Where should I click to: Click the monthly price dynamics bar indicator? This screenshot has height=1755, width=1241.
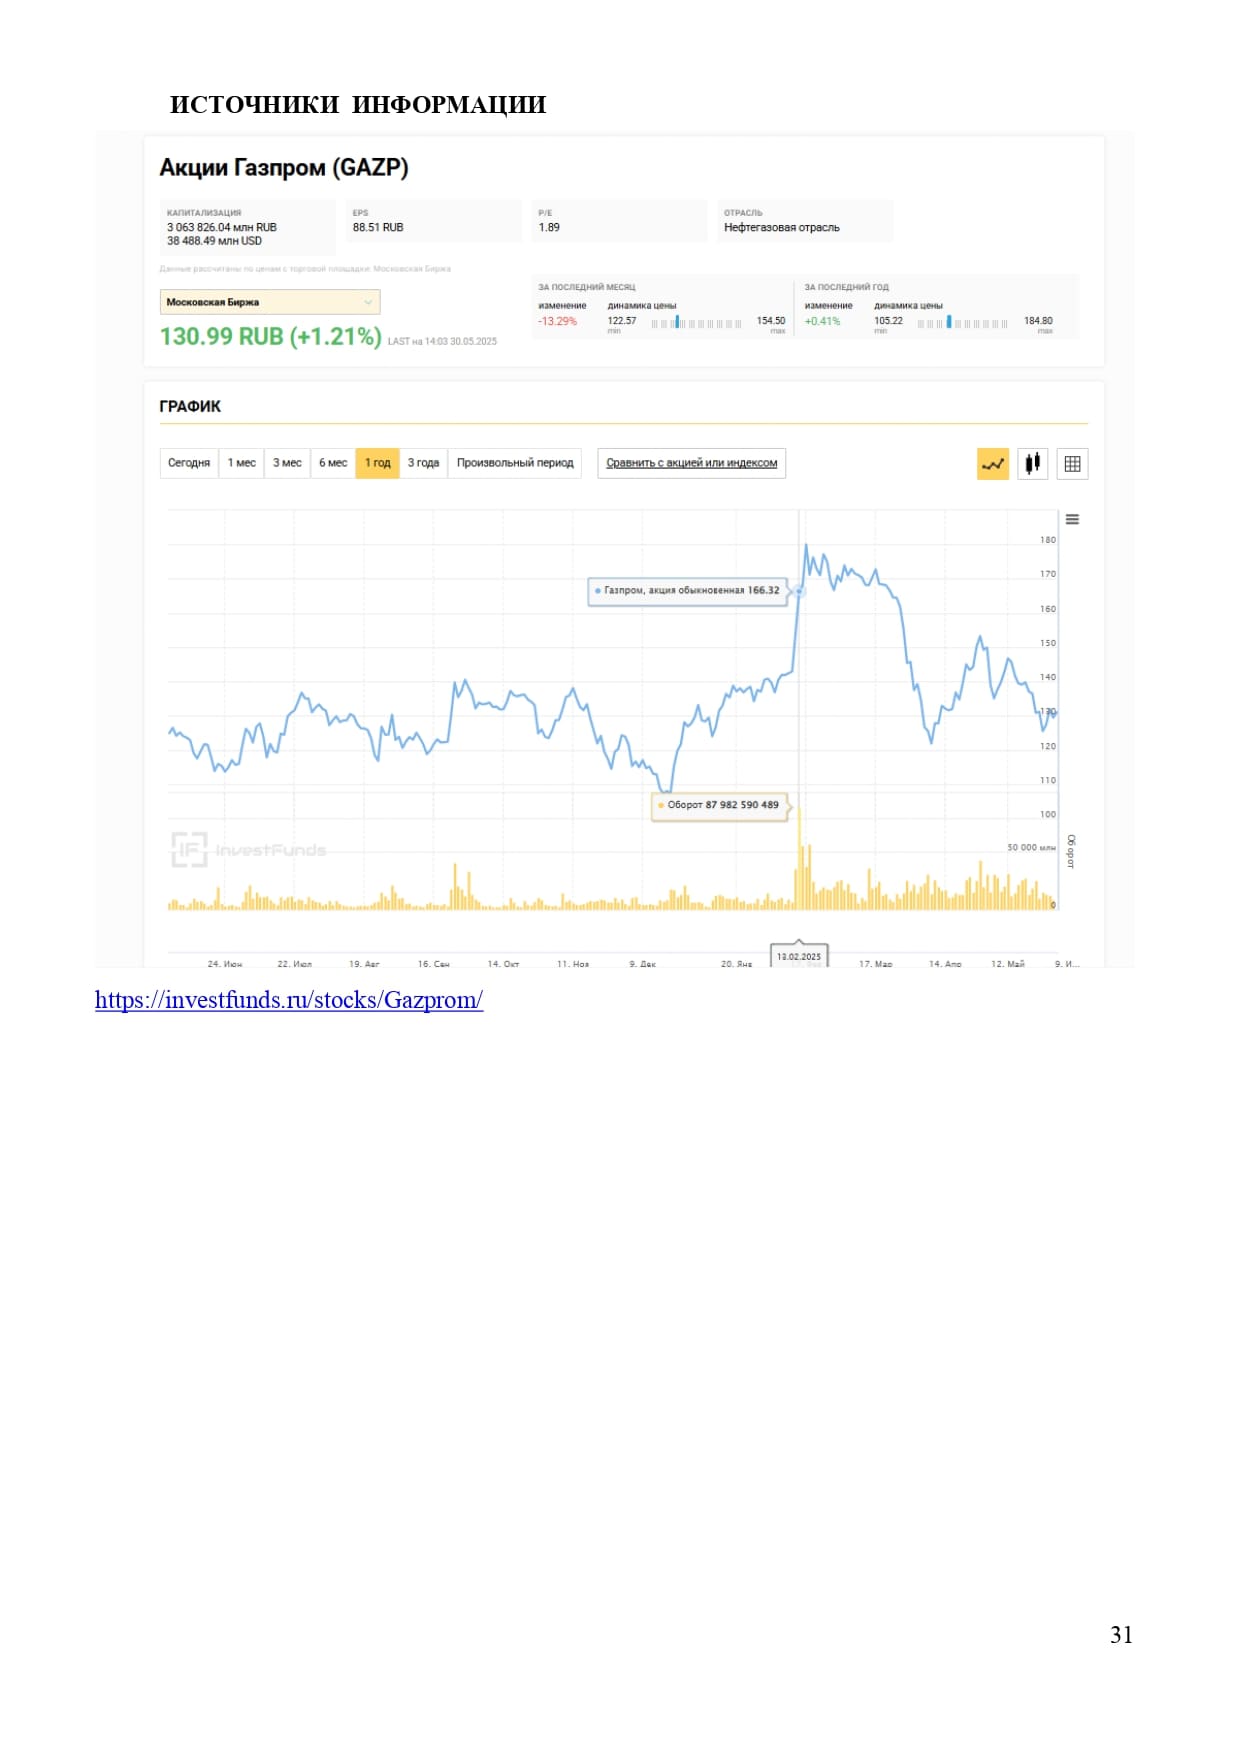coord(696,323)
